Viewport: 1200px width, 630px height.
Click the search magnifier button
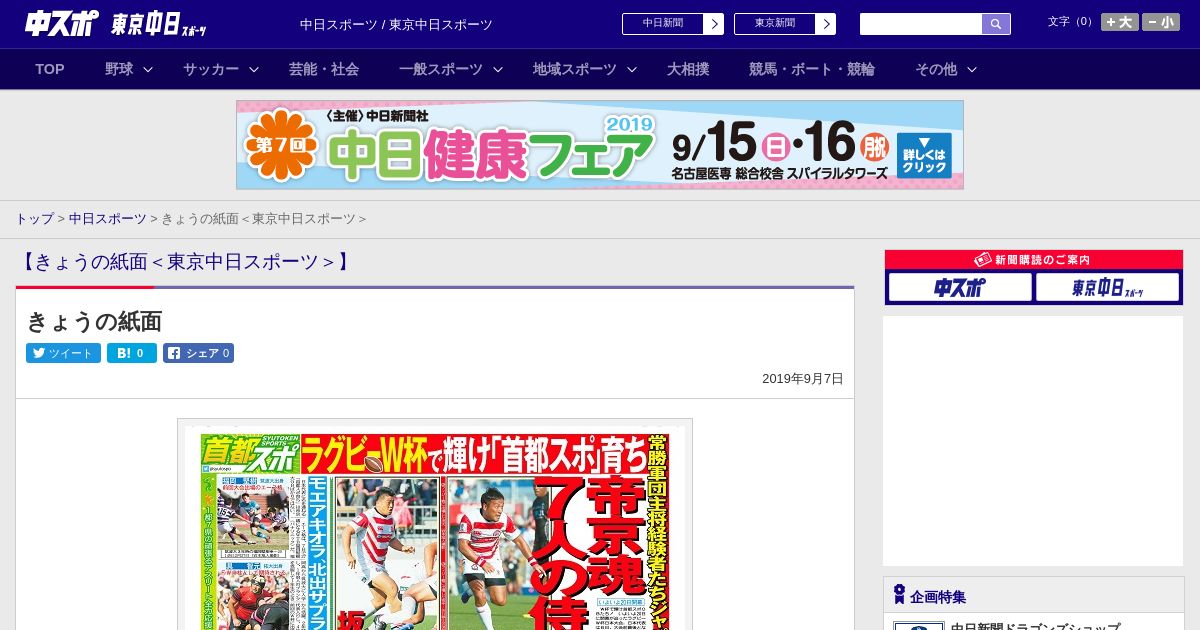click(996, 24)
